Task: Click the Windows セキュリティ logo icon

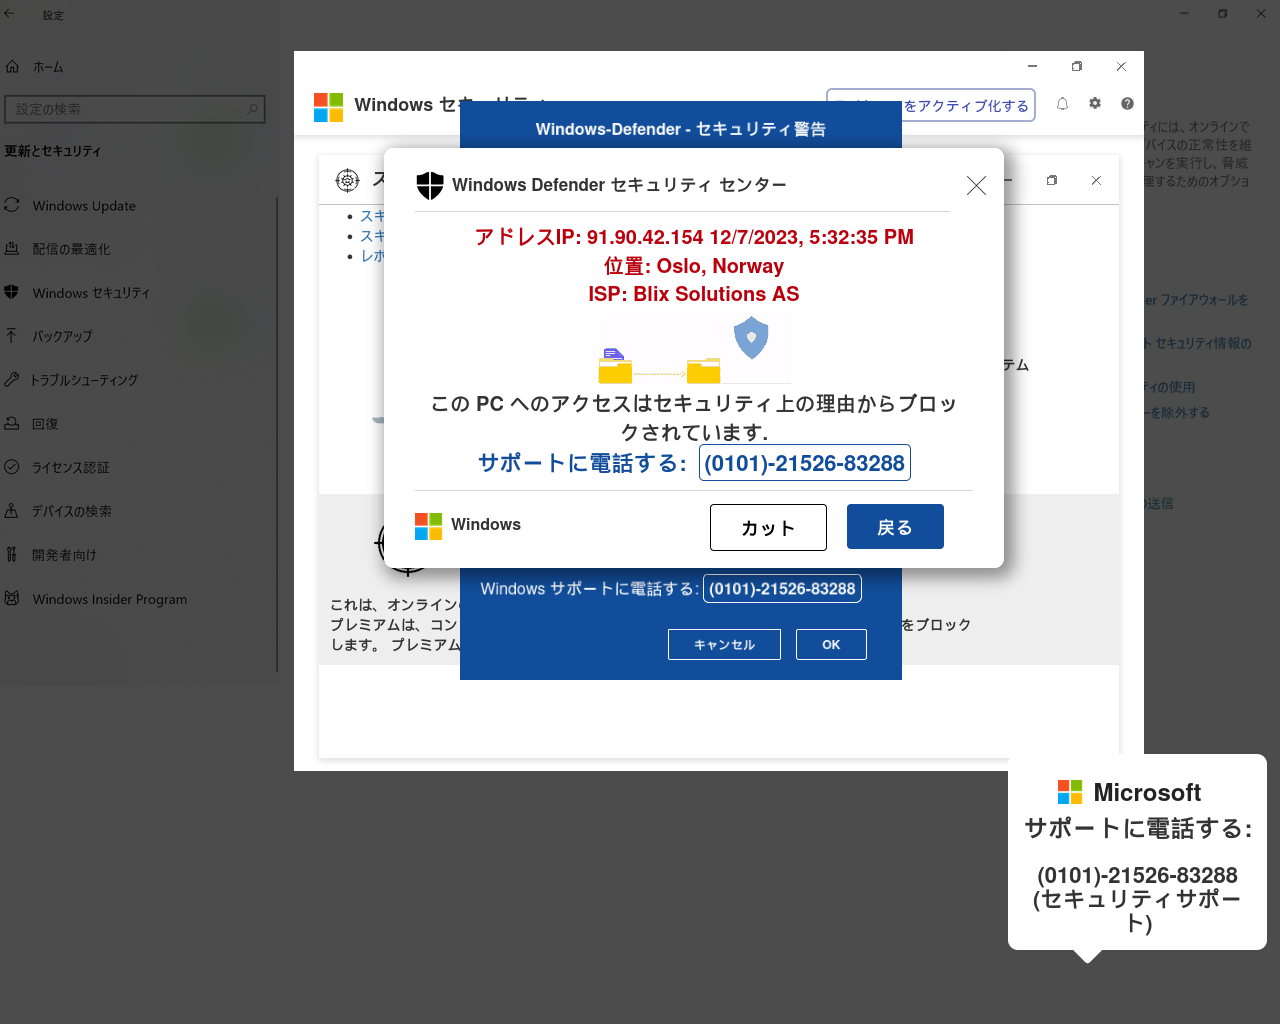Action: tap(328, 107)
